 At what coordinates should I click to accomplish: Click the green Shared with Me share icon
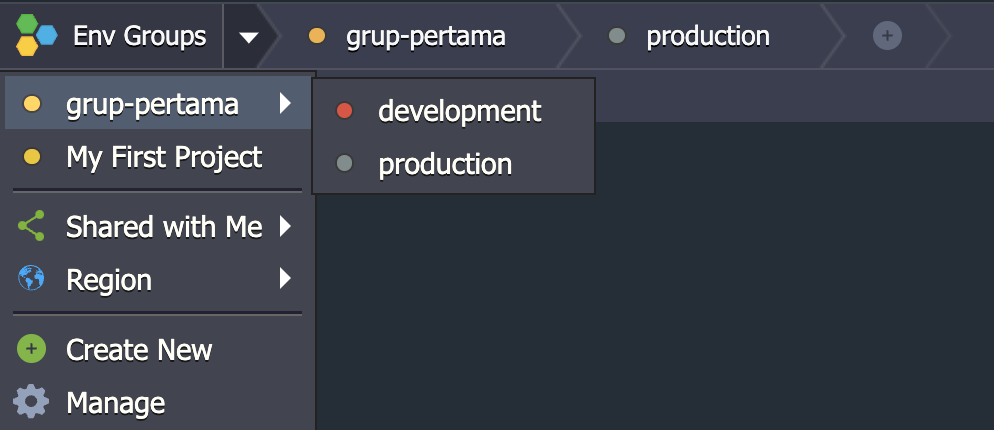[31, 226]
